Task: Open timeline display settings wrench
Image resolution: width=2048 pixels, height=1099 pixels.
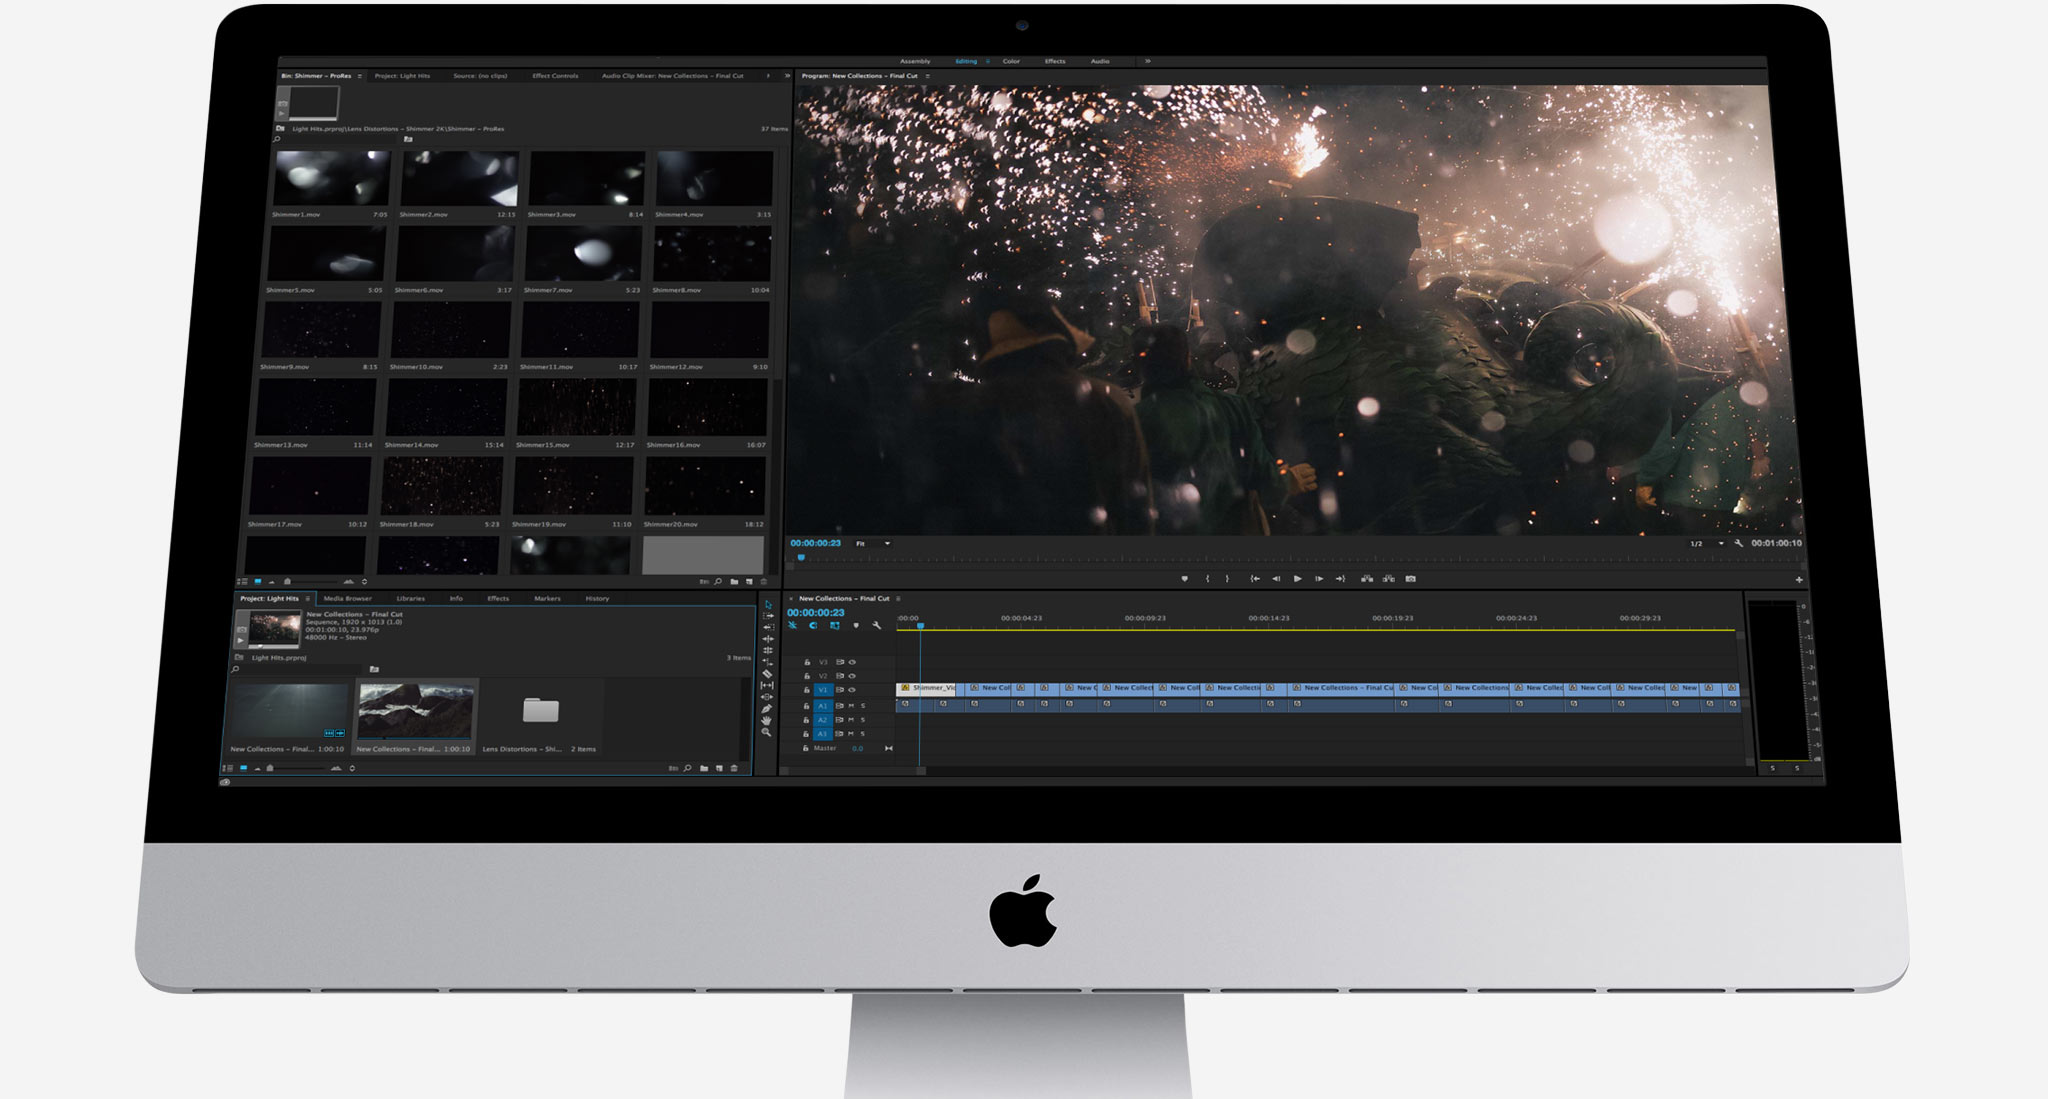Action: click(877, 626)
